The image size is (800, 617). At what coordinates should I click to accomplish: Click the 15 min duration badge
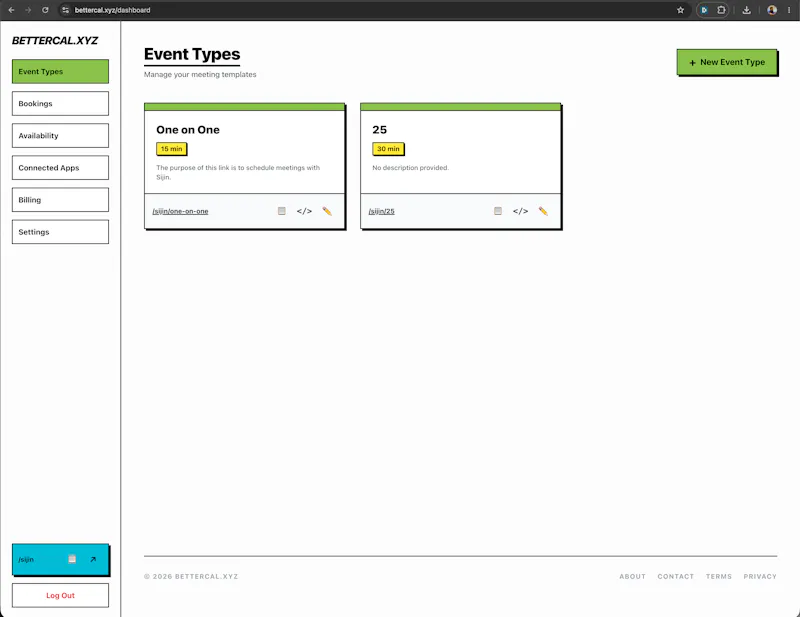[x=171, y=149]
